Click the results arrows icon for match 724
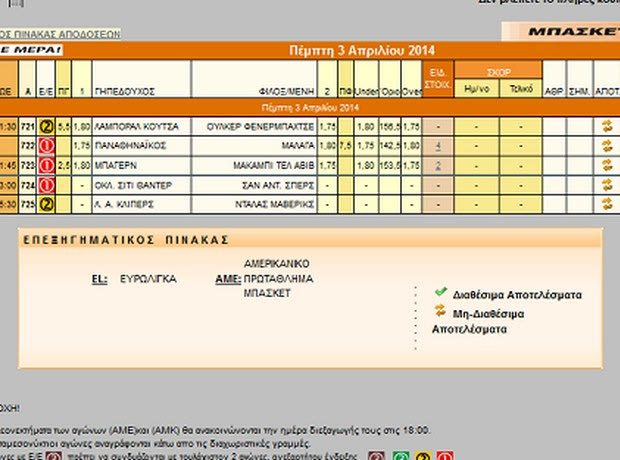This screenshot has height=460, width=620. (607, 185)
